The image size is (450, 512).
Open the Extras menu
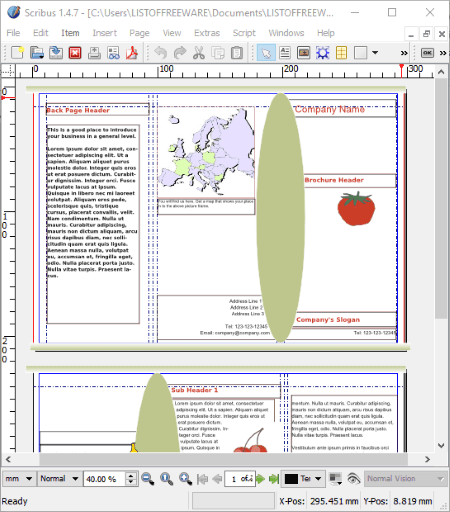[x=207, y=33]
